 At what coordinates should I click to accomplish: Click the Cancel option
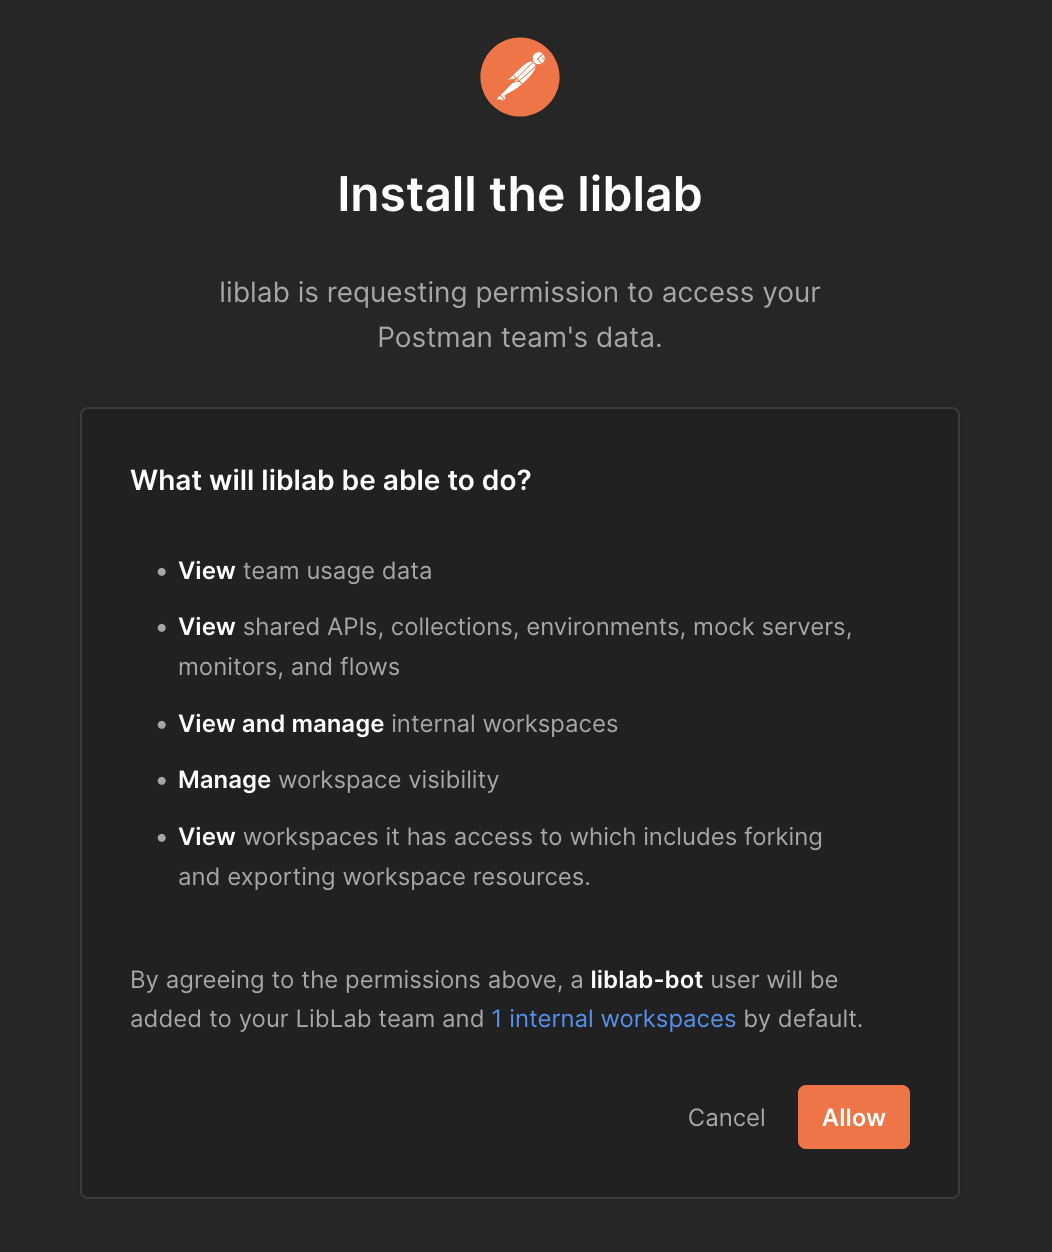click(726, 1117)
